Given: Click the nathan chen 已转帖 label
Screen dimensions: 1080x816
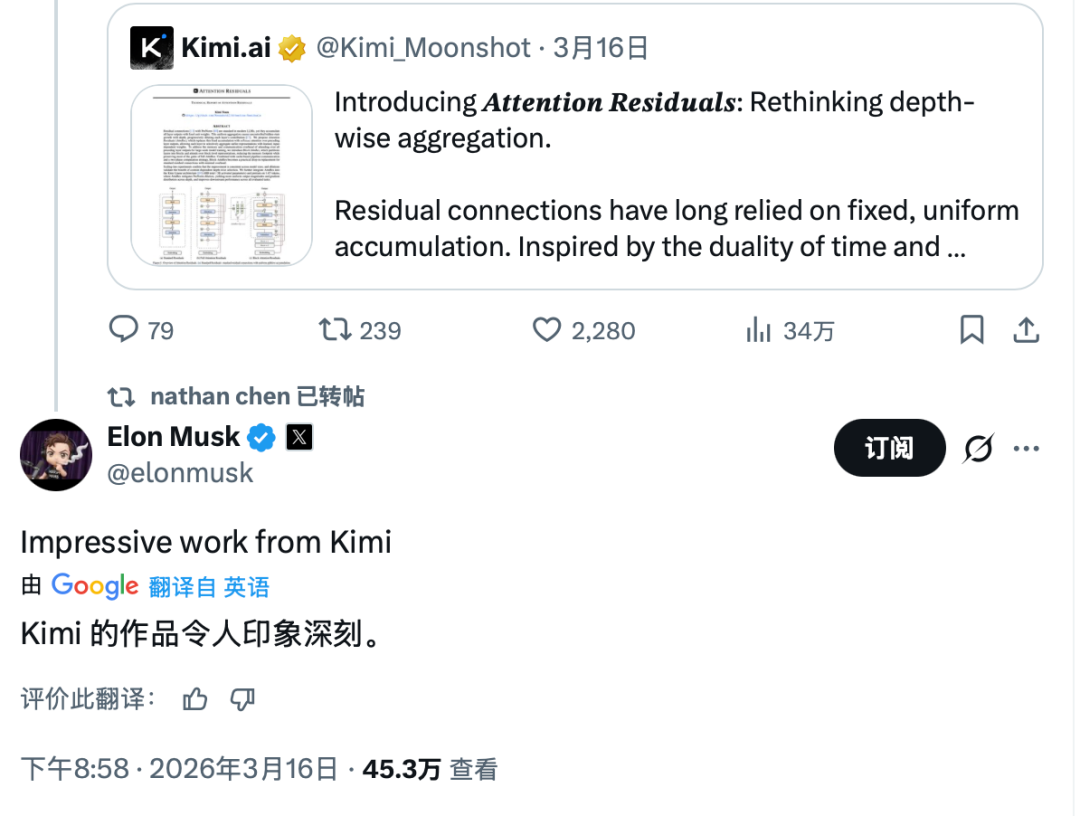Looking at the screenshot, I should tap(257, 396).
